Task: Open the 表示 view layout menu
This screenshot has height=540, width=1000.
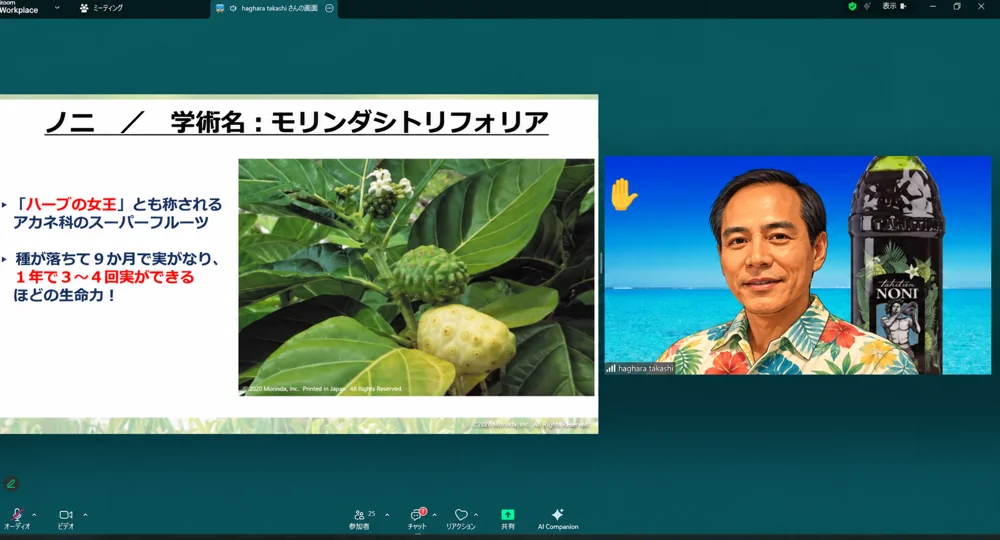Action: coord(894,6)
